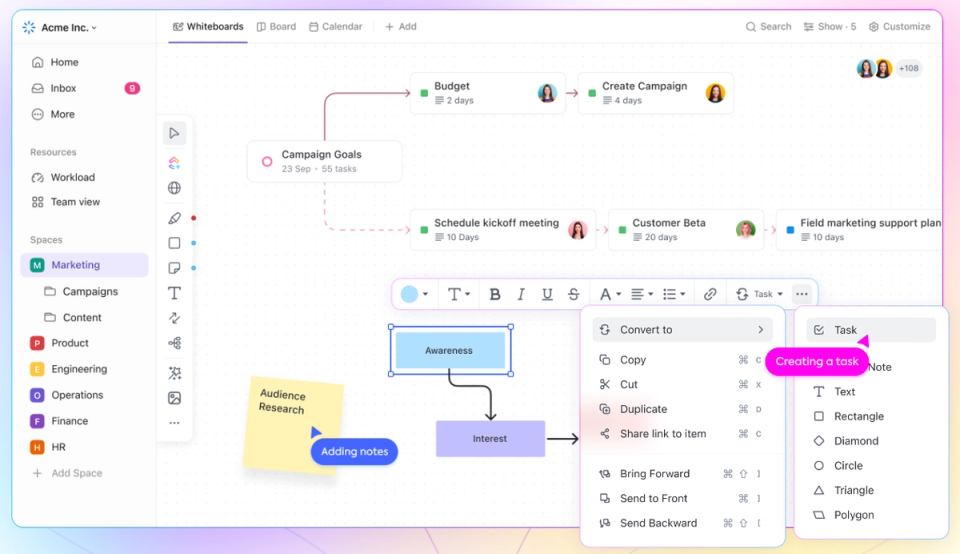Select the Audience Research sticky note
This screenshot has width=960, height=554.
click(293, 425)
